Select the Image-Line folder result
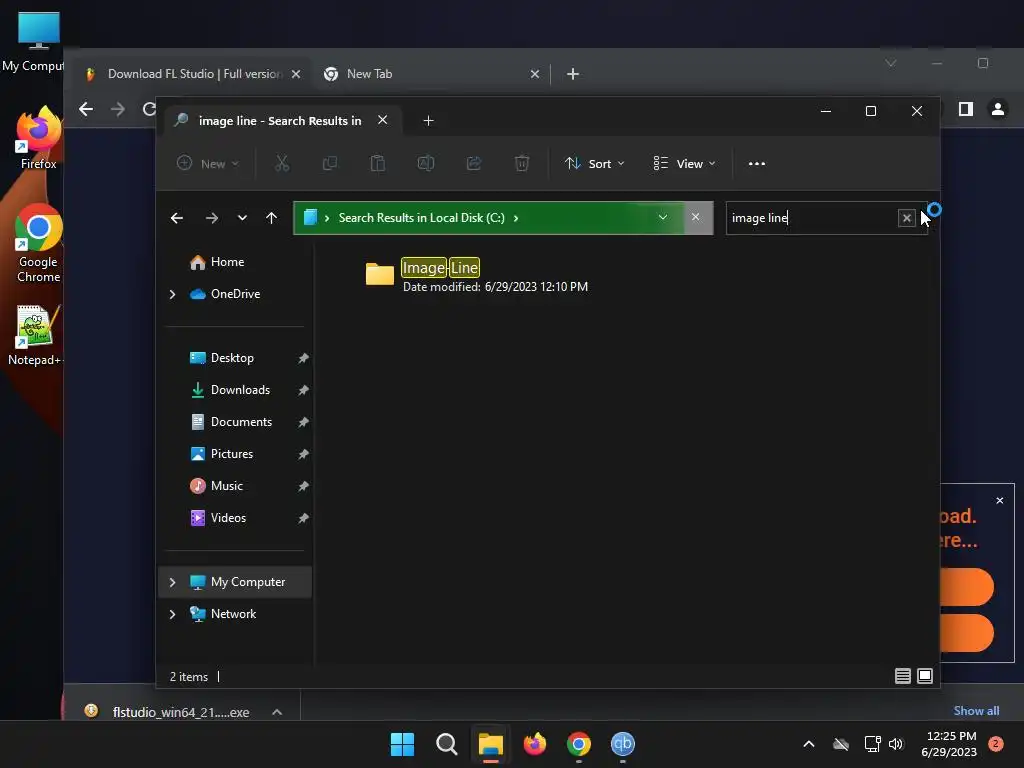Viewport: 1024px width, 768px height. tap(477, 275)
